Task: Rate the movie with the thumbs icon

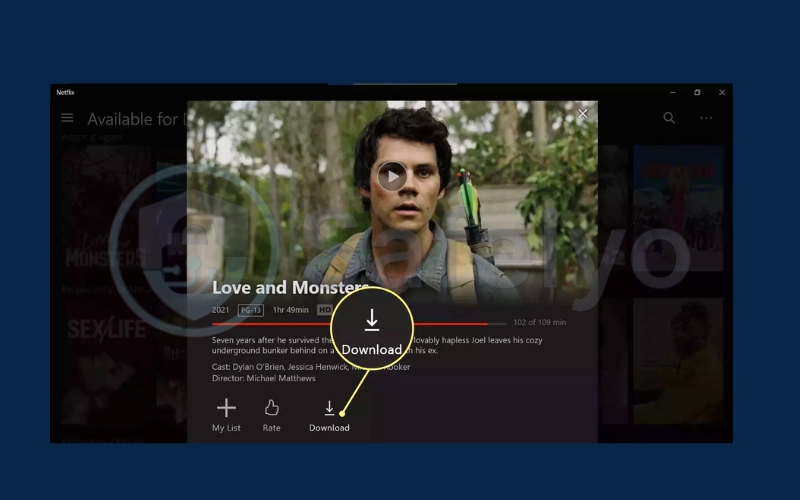Action: pos(271,415)
